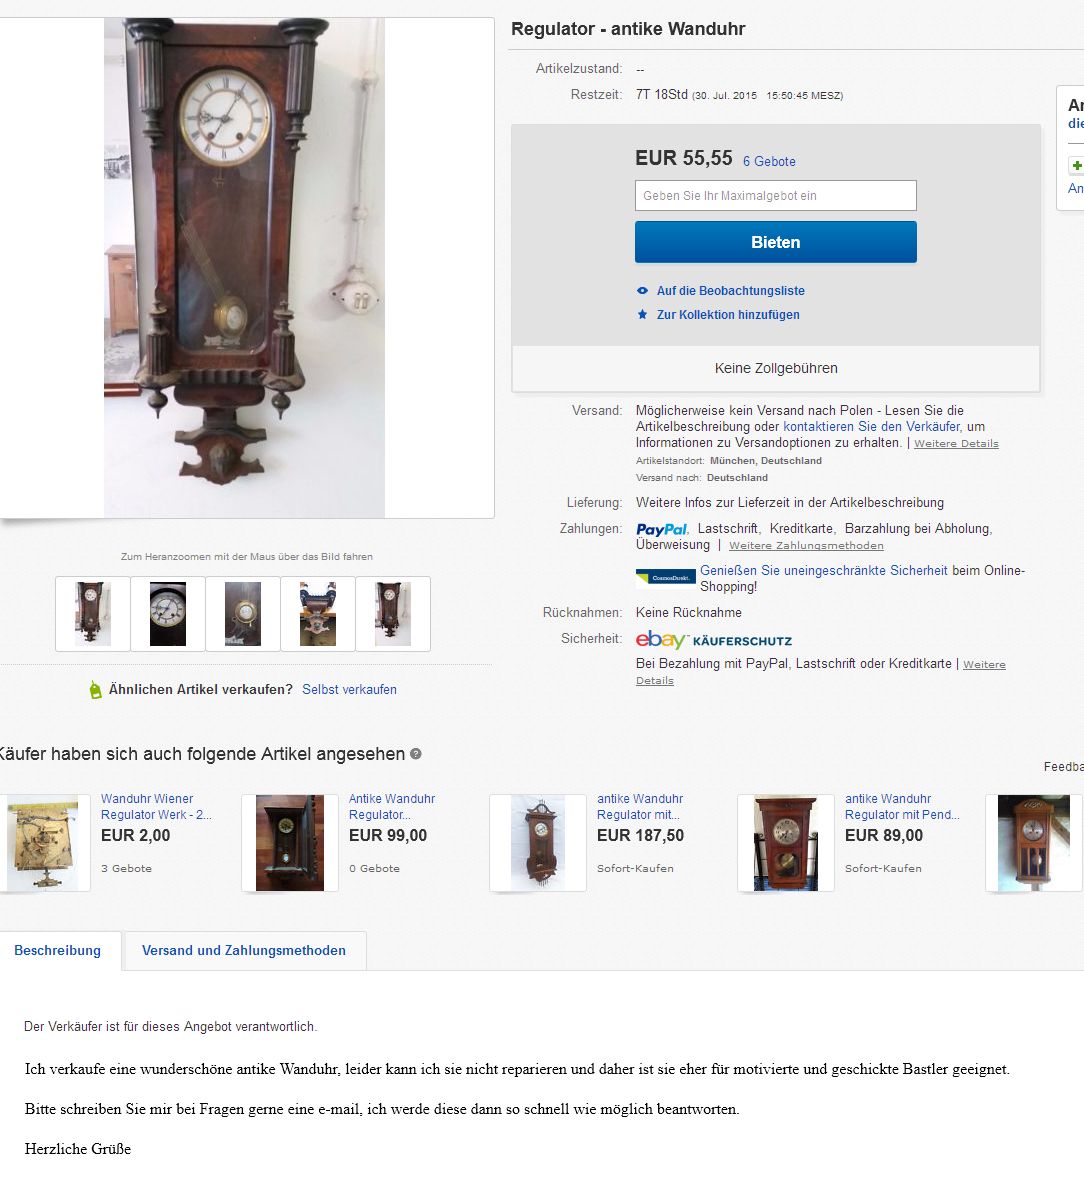Click the help question mark icon after angesehen
The height and width of the screenshot is (1195, 1084).
(x=415, y=754)
